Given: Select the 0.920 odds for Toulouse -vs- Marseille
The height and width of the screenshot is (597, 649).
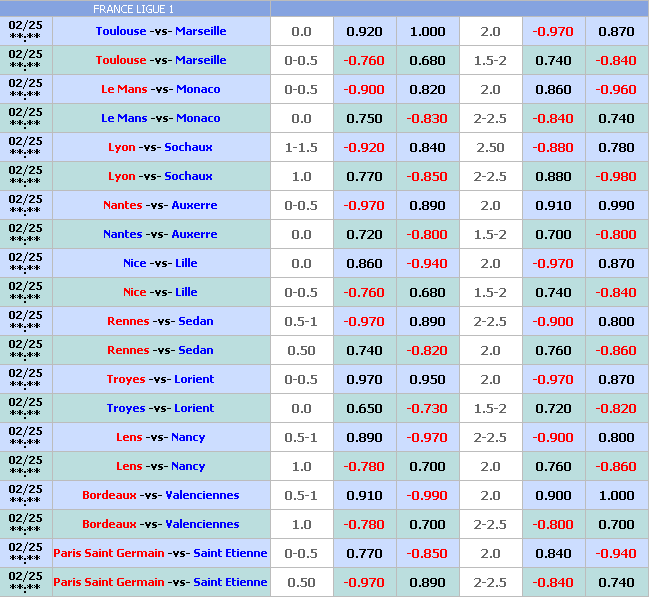Looking at the screenshot, I should point(364,31).
